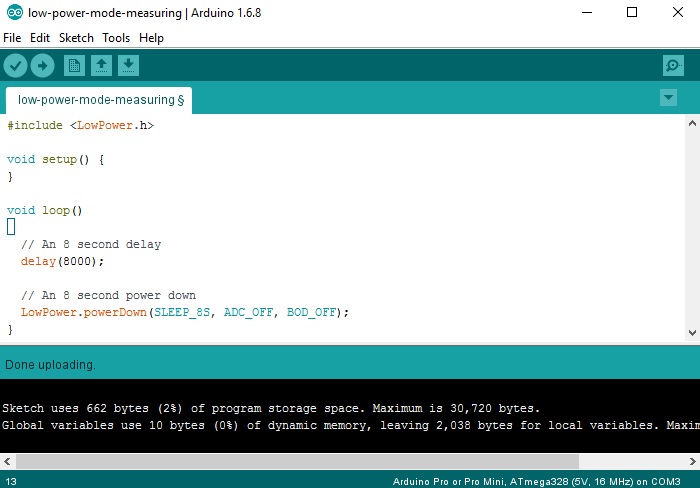Place cursor at the highlighted brace under loop()
Screen dimensions: 700x488
point(11,227)
